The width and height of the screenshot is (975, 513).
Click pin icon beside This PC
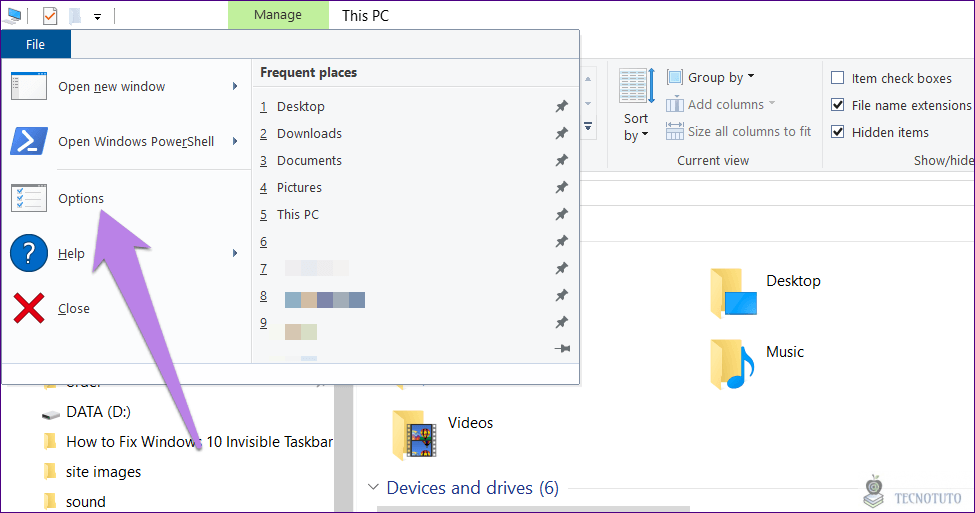561,215
